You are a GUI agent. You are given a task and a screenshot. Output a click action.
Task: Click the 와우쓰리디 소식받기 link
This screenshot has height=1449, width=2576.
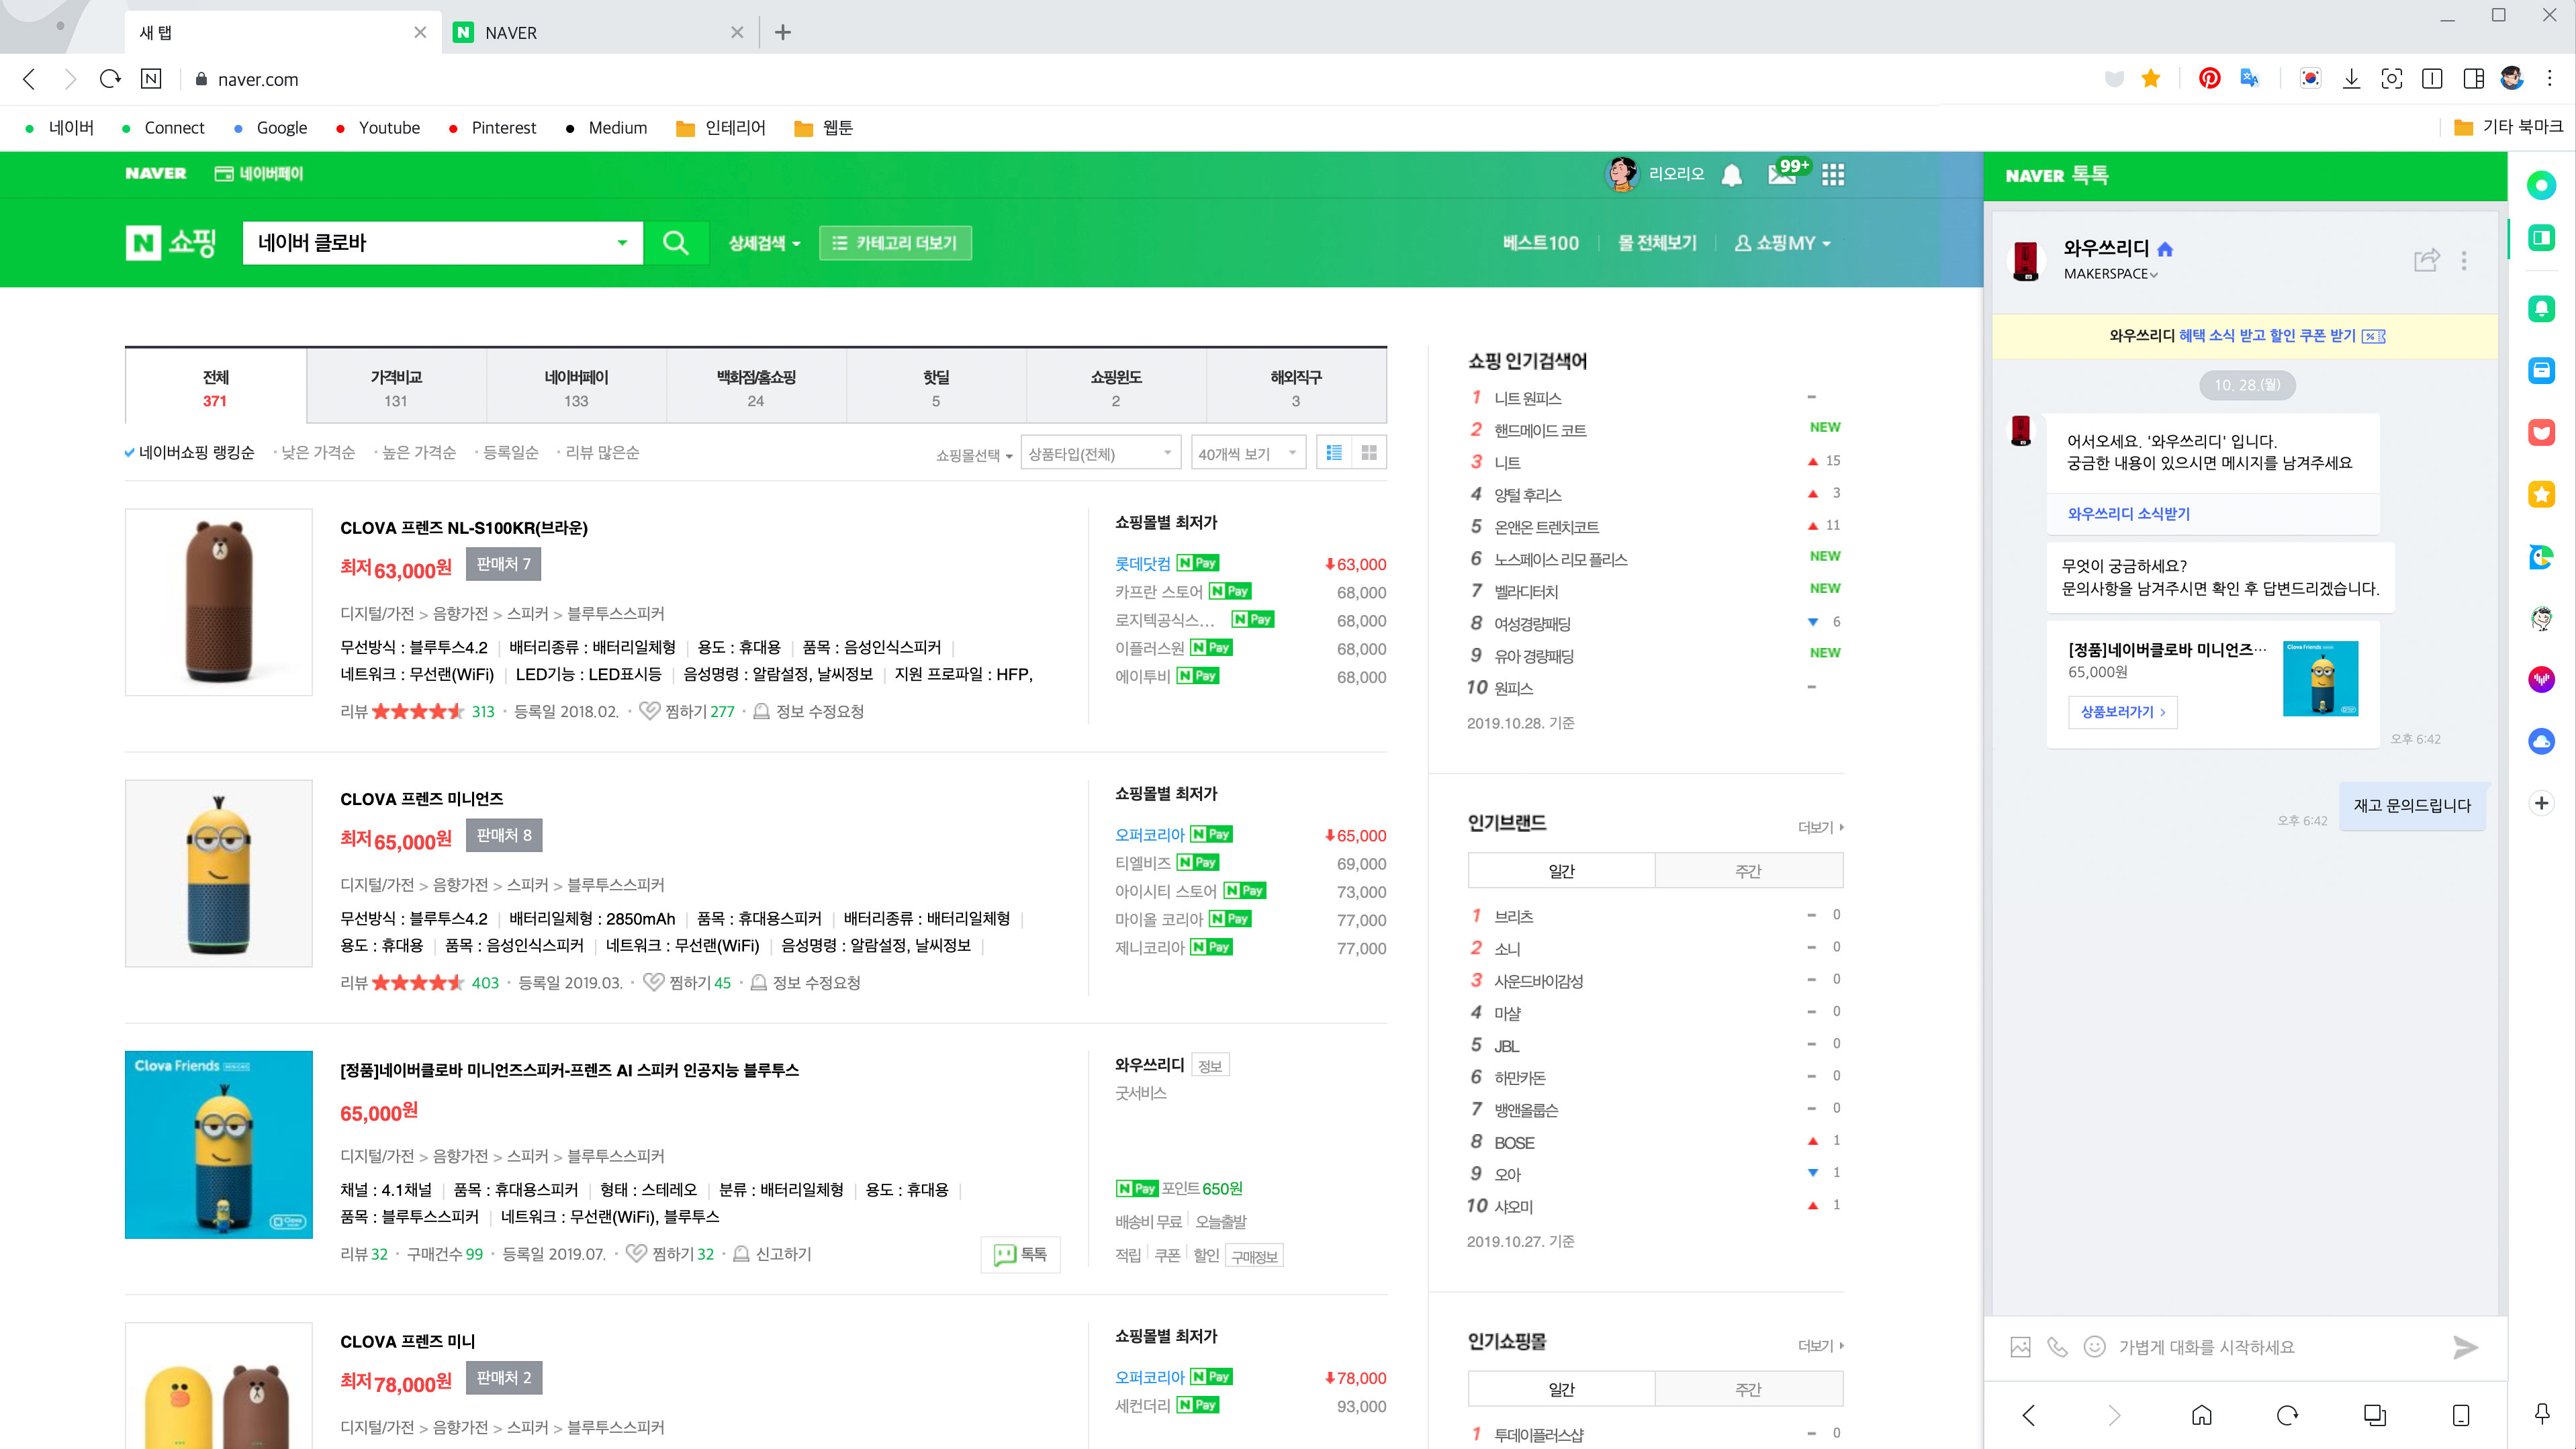2128,514
